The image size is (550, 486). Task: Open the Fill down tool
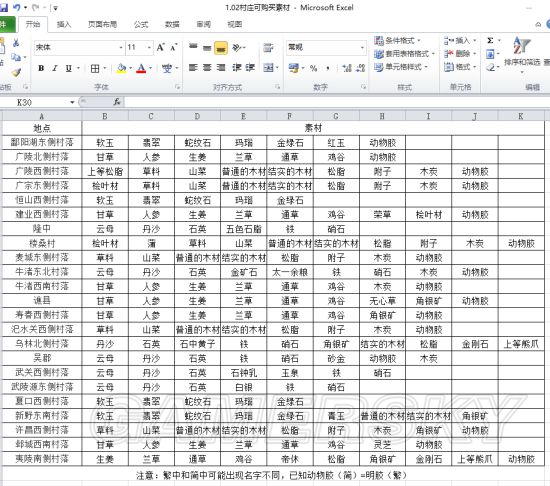(x=490, y=54)
